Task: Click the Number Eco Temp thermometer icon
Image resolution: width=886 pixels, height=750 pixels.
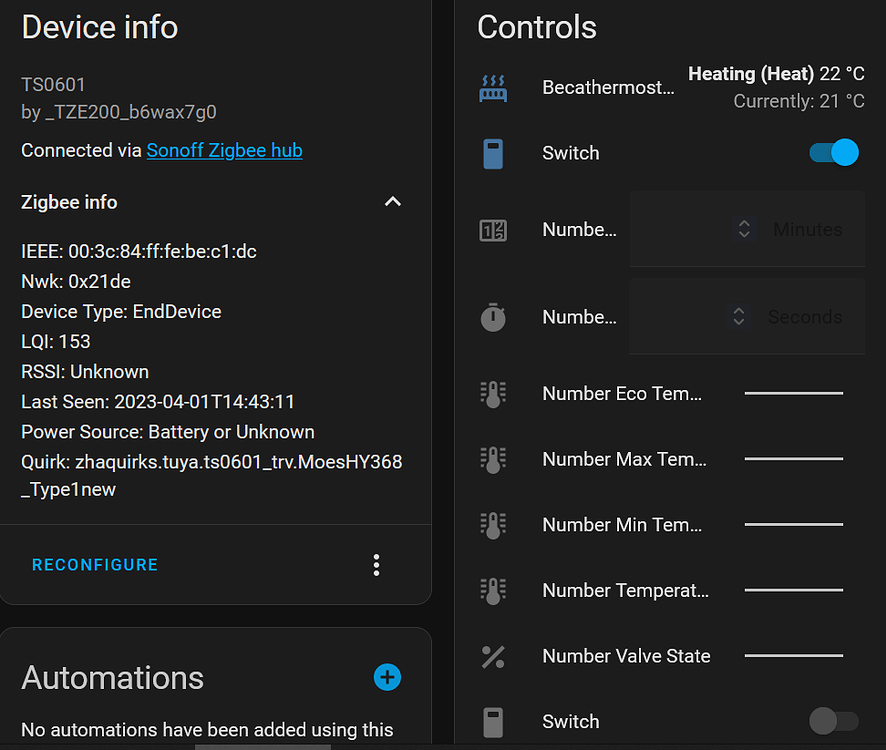Action: (x=493, y=393)
